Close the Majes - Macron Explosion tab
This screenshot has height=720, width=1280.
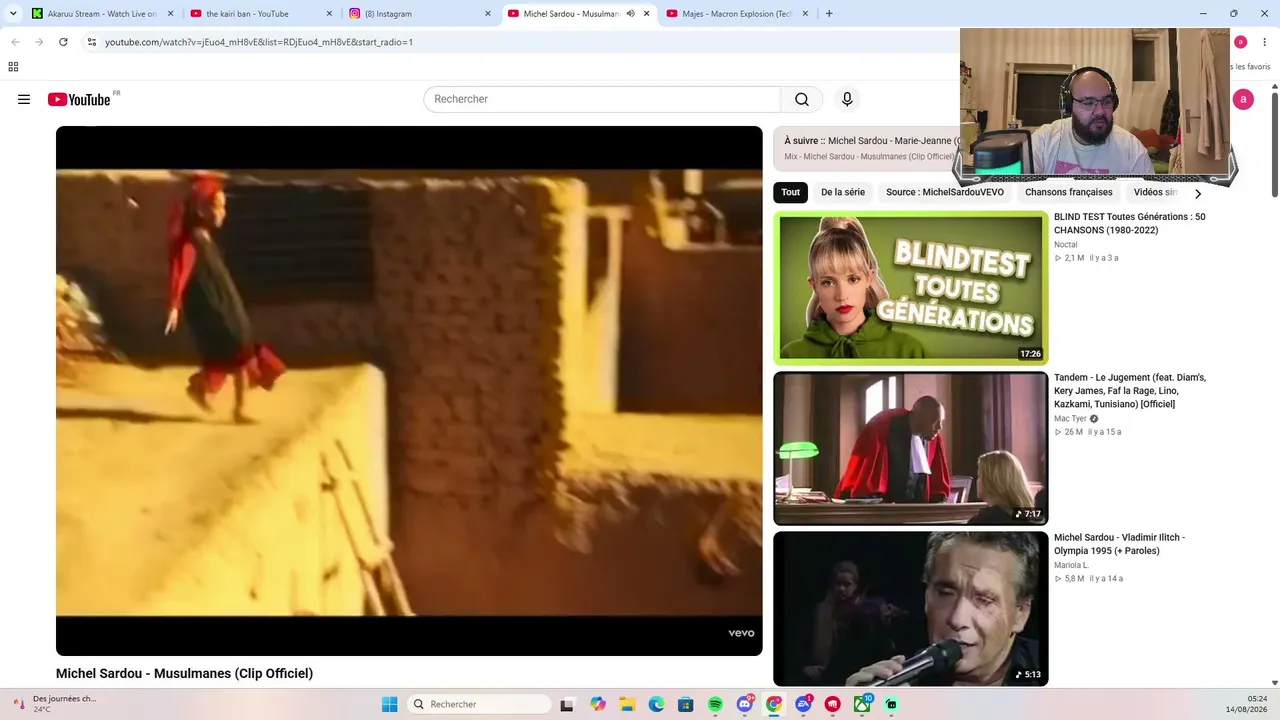[x=807, y=14]
